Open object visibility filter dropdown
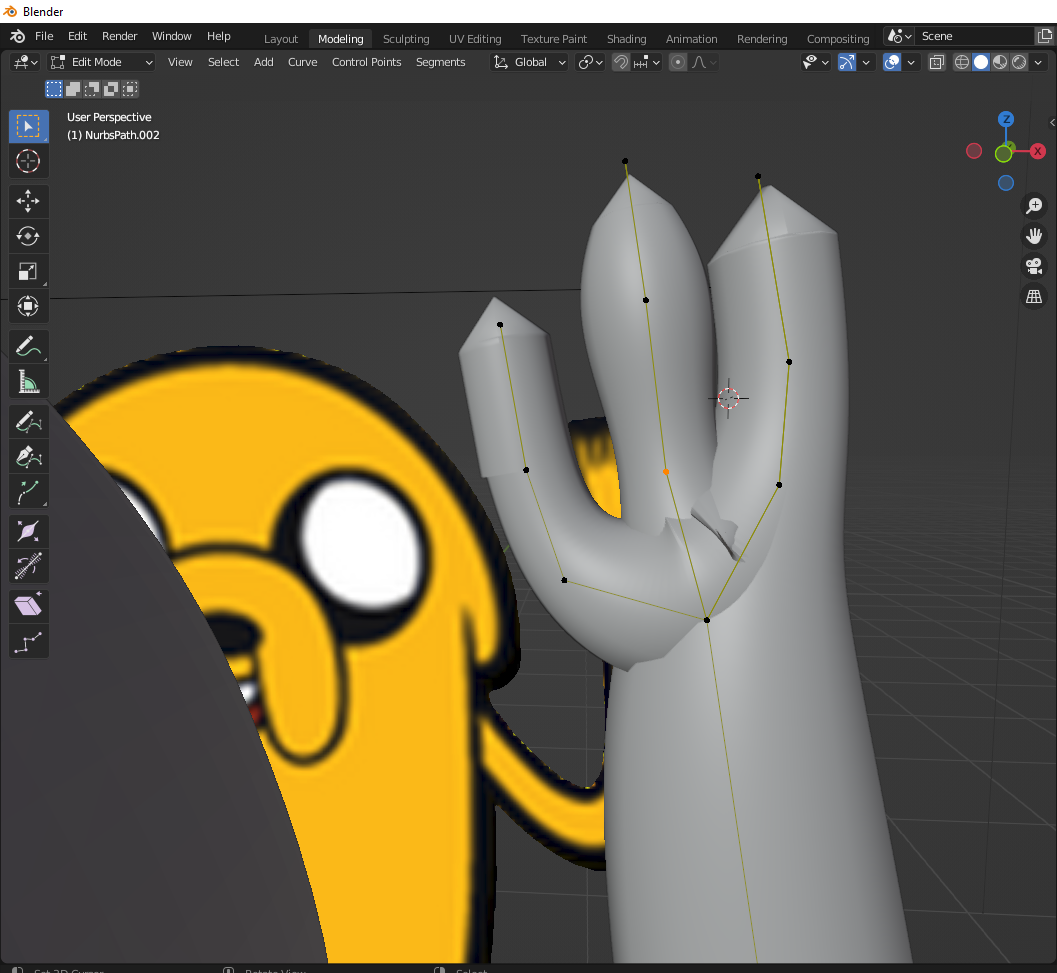Screen dimensions: 1057x973 tap(815, 63)
